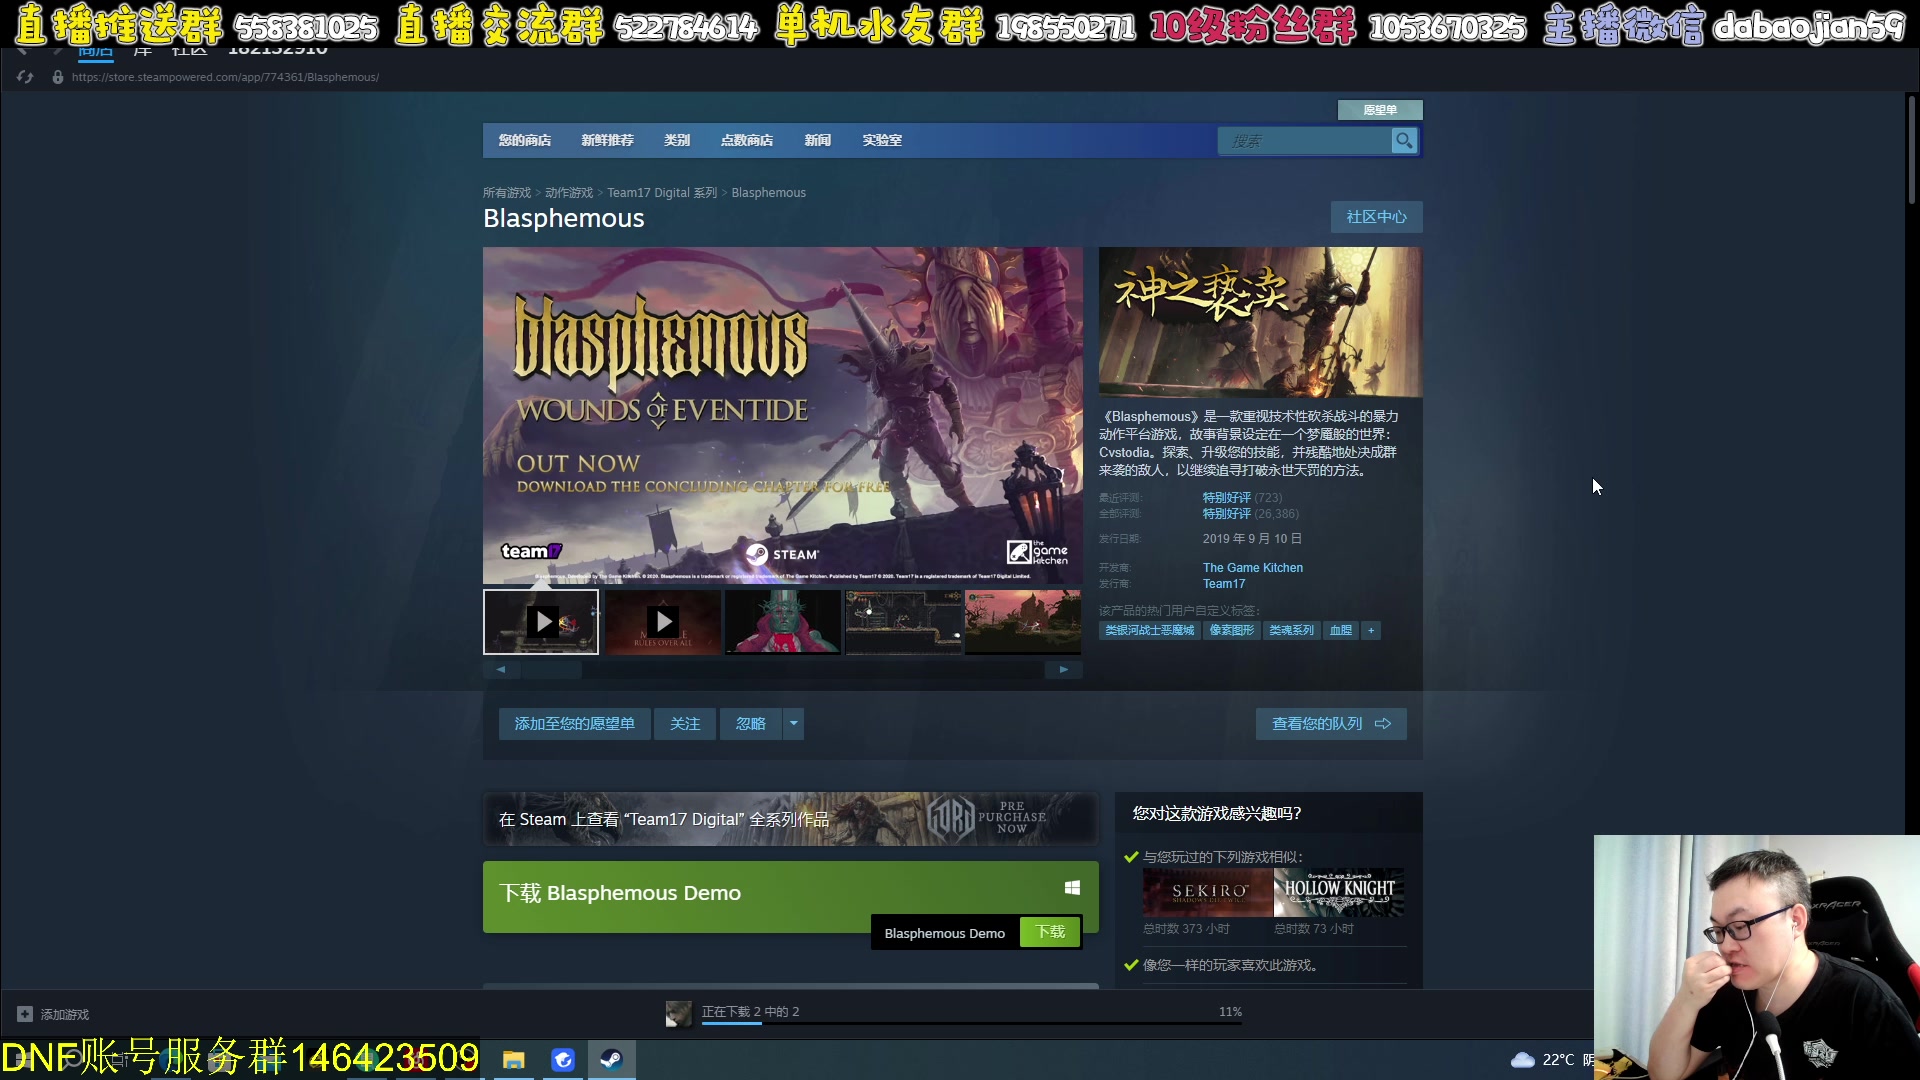Expand the dropdown arrow next to 忽略
Image resolution: width=1920 pixels, height=1080 pixels.
[793, 724]
